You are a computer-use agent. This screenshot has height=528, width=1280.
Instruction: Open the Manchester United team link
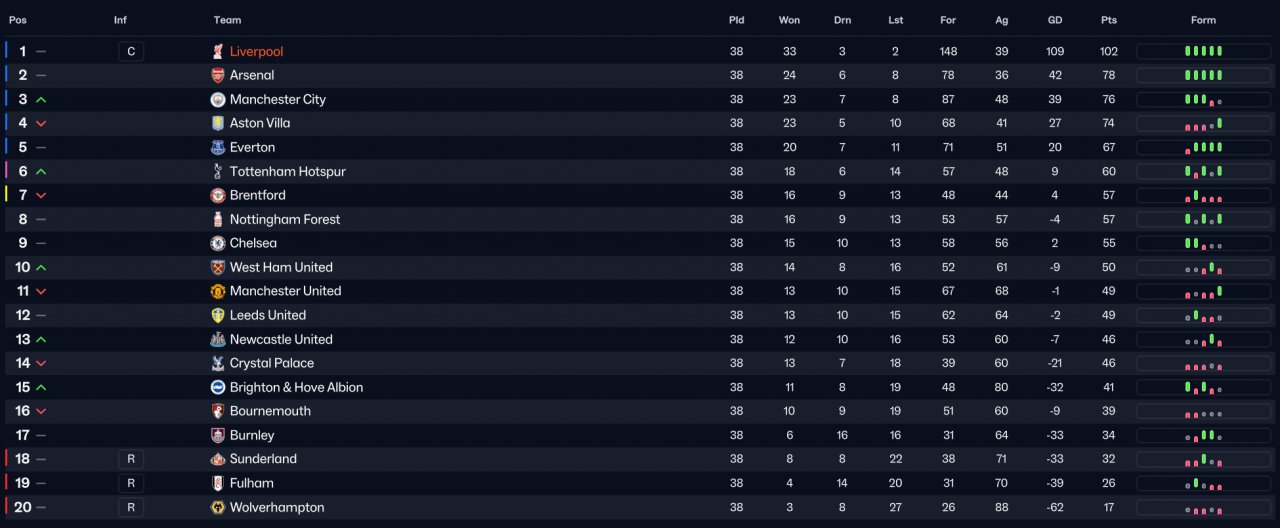click(x=285, y=291)
